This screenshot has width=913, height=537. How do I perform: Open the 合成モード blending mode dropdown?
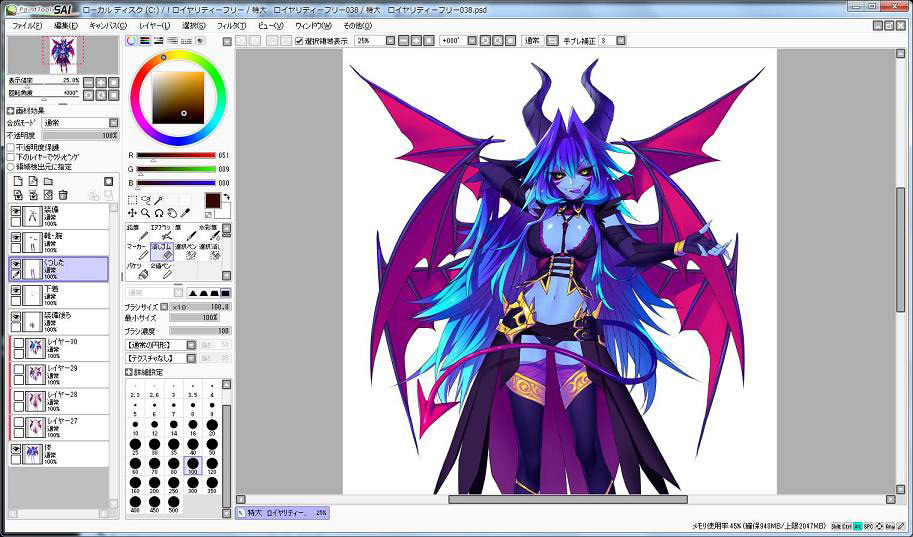point(79,123)
